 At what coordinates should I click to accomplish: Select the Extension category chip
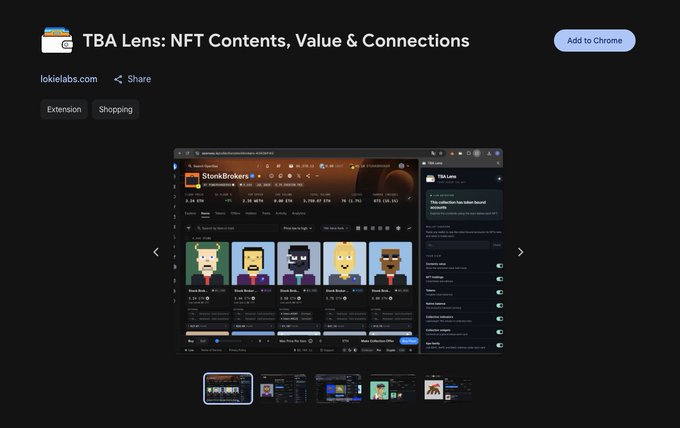click(64, 109)
